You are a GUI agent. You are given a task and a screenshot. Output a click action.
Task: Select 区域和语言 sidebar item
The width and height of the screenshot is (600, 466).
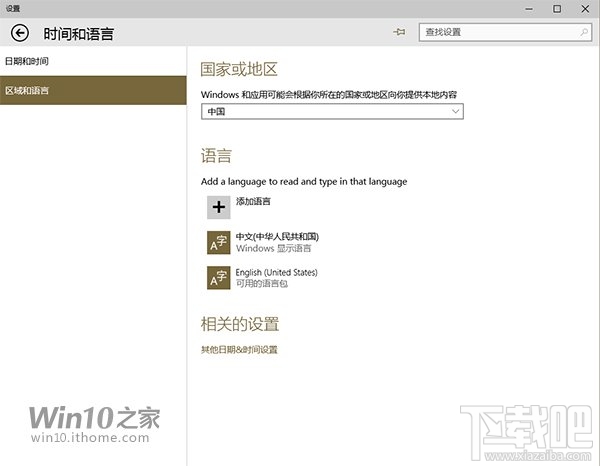point(93,90)
